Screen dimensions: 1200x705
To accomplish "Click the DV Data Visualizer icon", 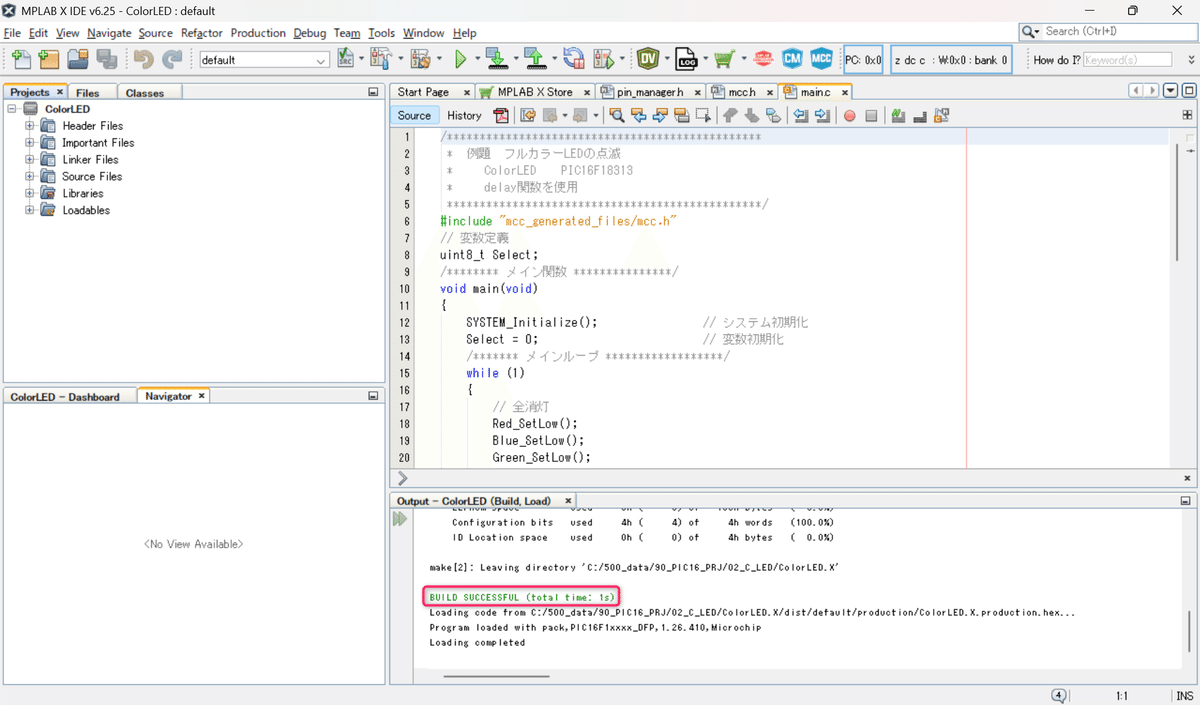I will point(648,60).
